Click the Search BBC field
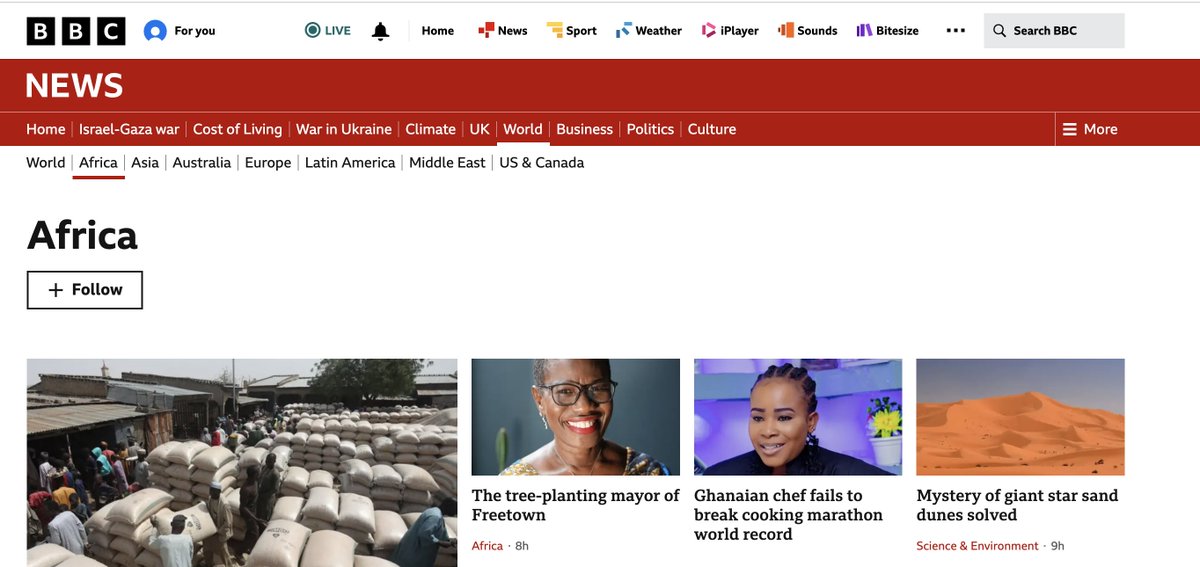1200x567 pixels. tap(1054, 31)
